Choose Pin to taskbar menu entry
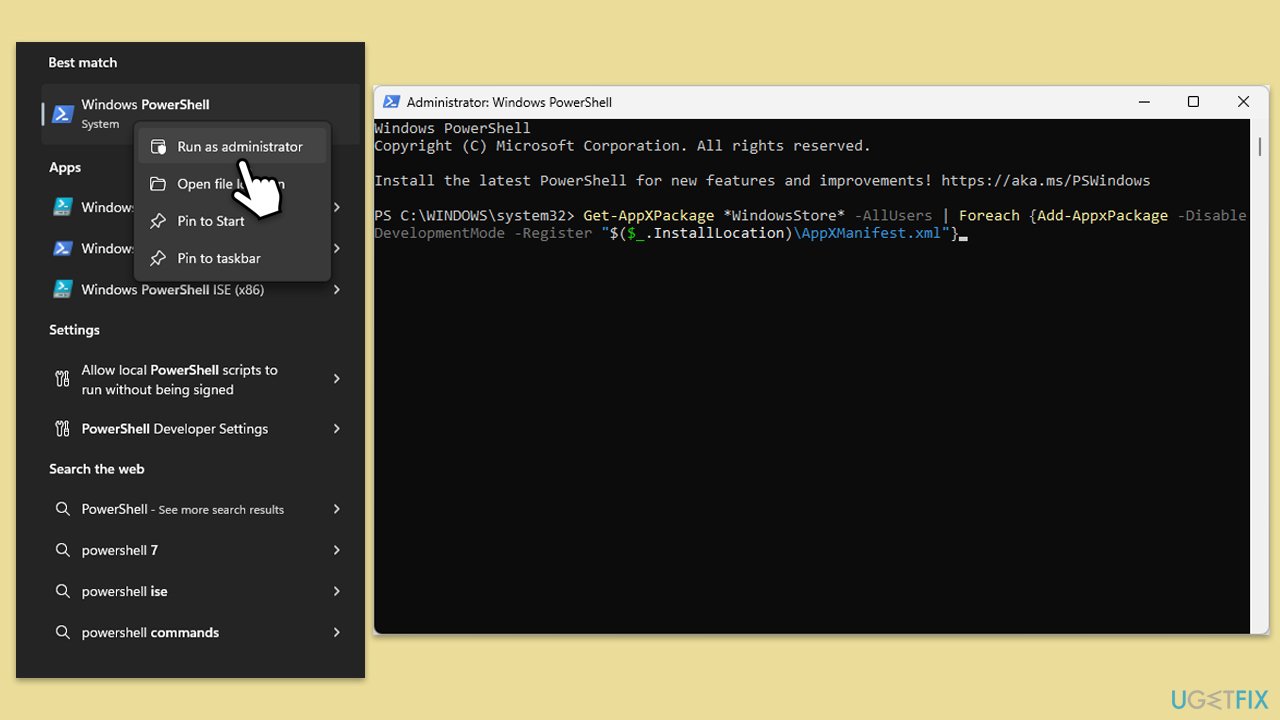Screen dimensions: 1280x720 [219, 258]
